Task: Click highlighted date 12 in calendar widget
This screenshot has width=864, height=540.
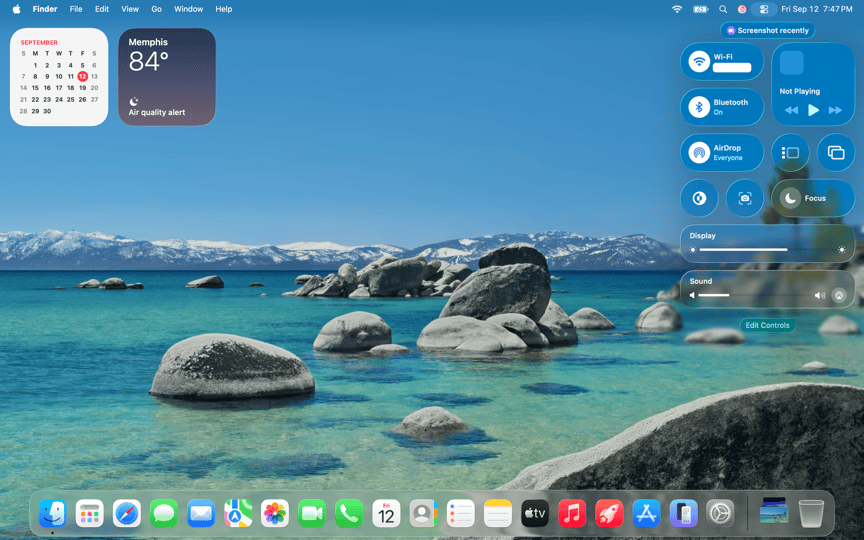Action: (83, 76)
